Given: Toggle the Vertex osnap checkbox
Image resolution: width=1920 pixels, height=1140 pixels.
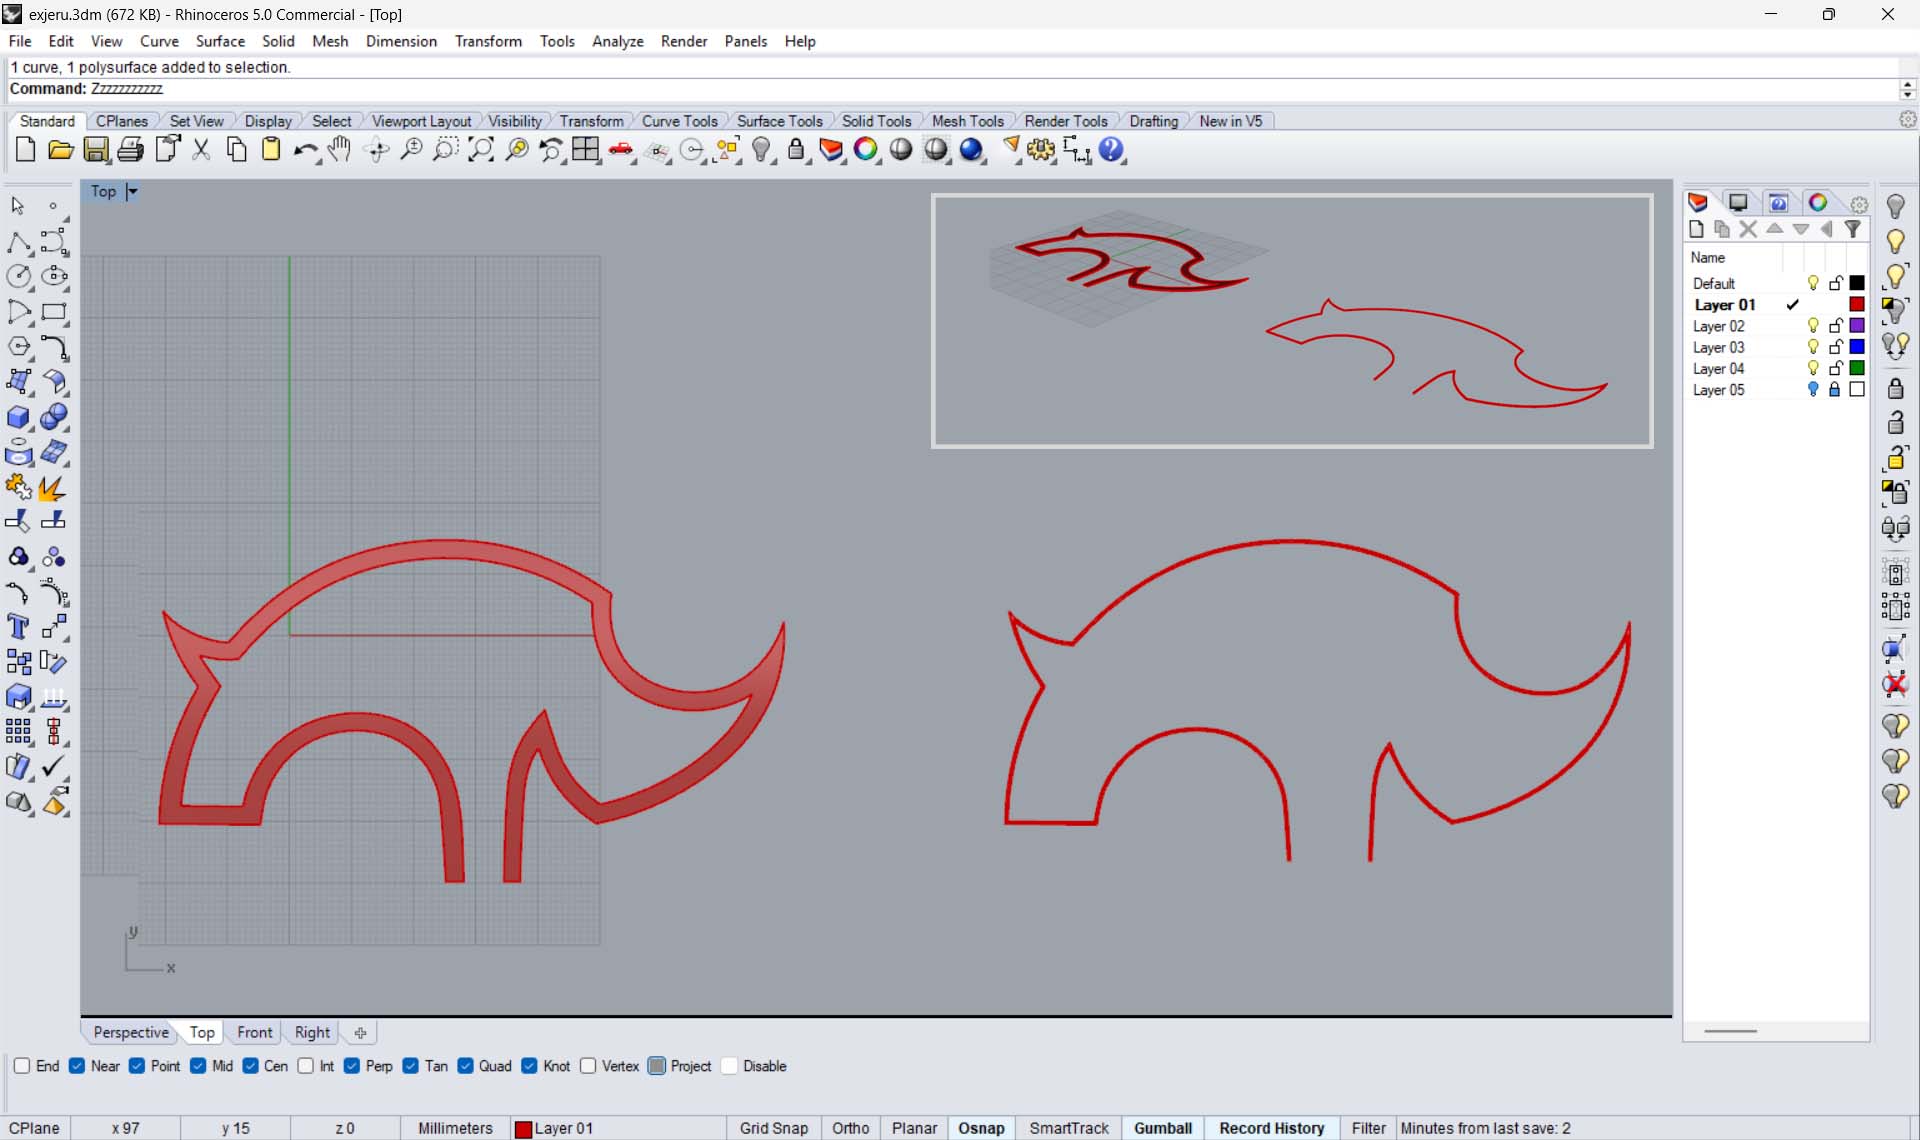Looking at the screenshot, I should pyautogui.click(x=588, y=1066).
